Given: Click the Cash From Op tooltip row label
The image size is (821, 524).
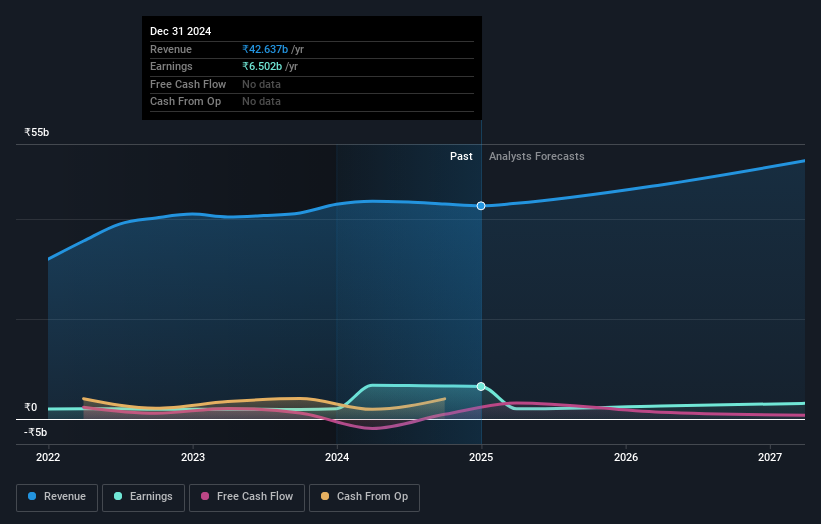Looking at the screenshot, I should tap(185, 102).
